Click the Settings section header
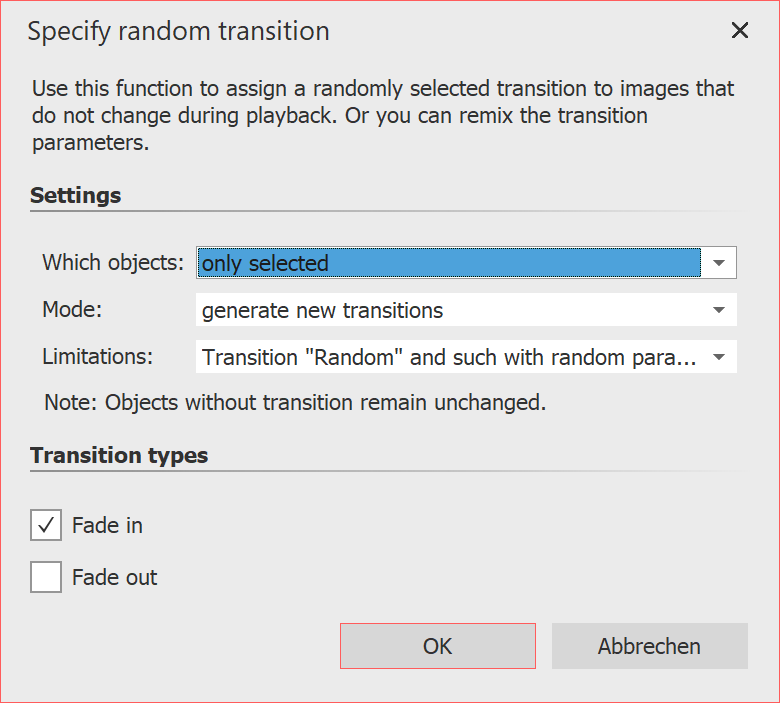Viewport: 780px width, 703px height. coord(76,195)
